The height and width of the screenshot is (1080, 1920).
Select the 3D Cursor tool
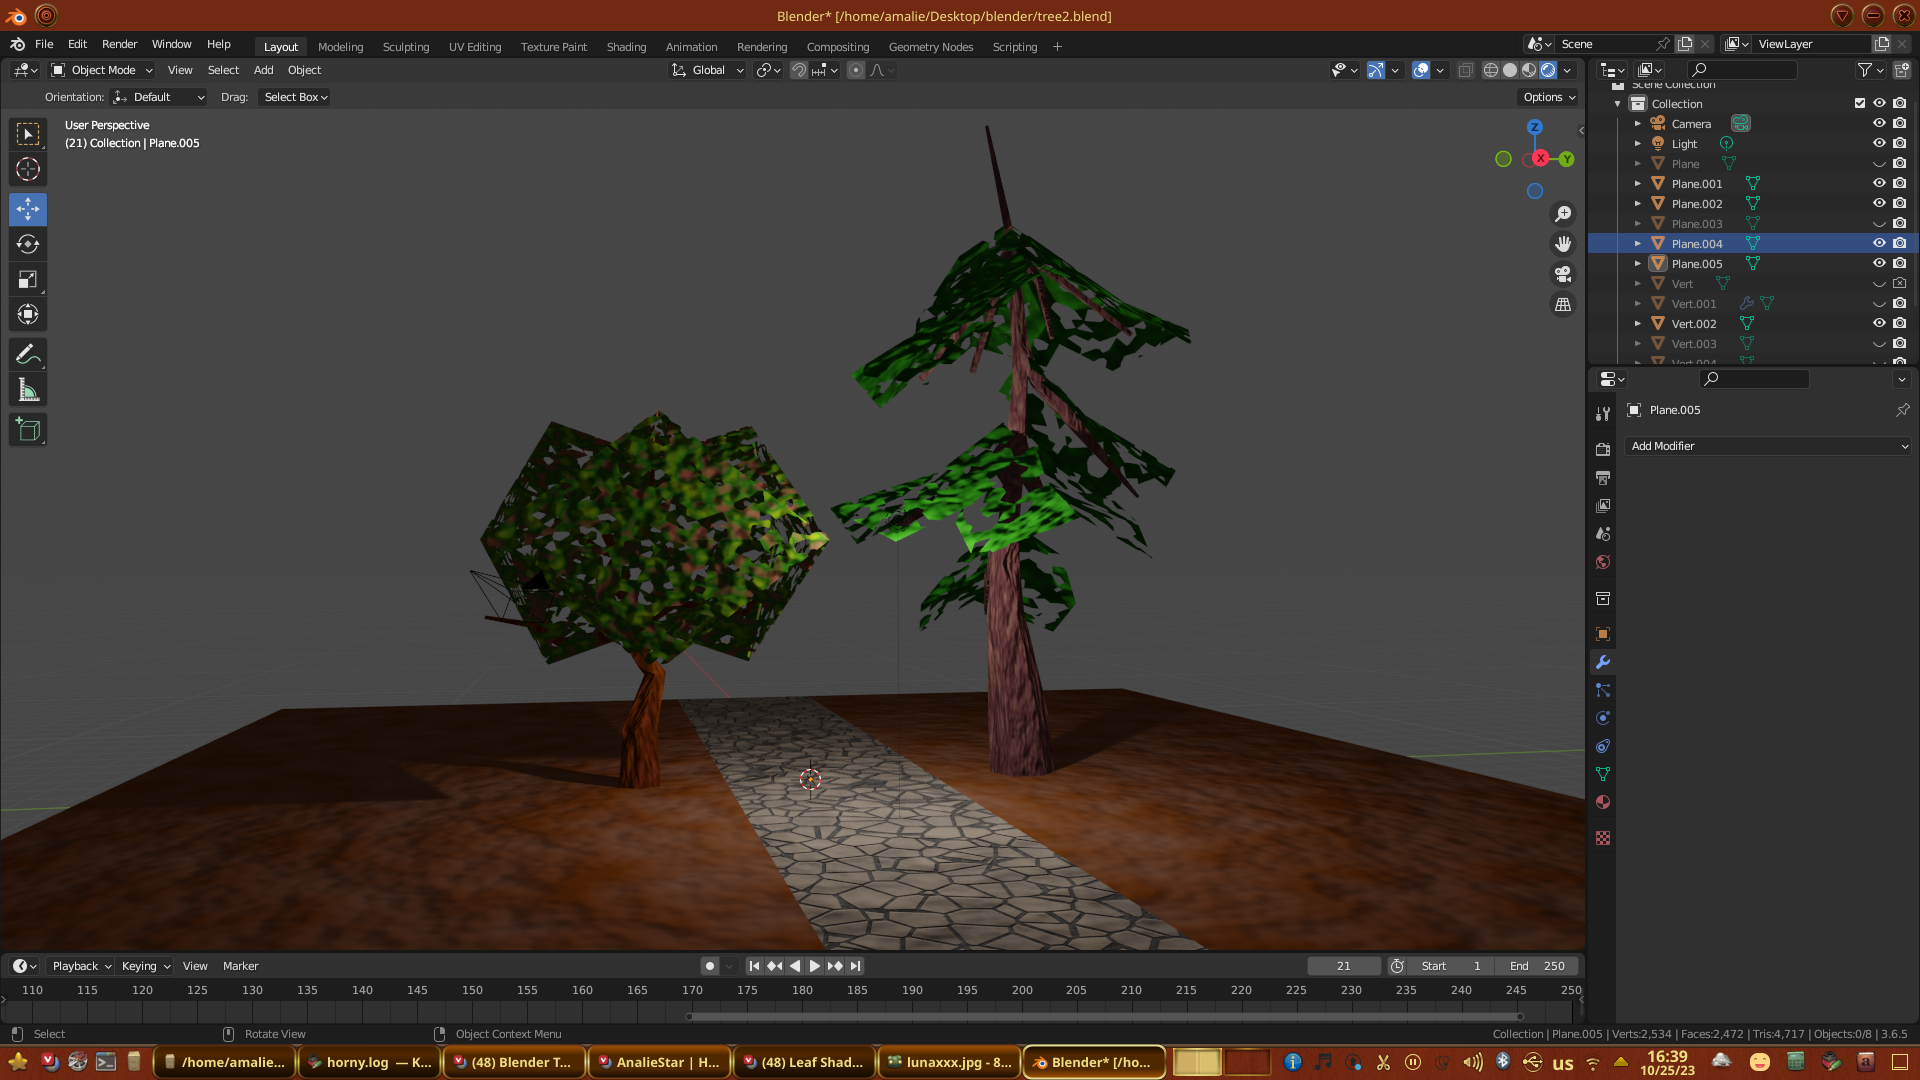pos(28,169)
